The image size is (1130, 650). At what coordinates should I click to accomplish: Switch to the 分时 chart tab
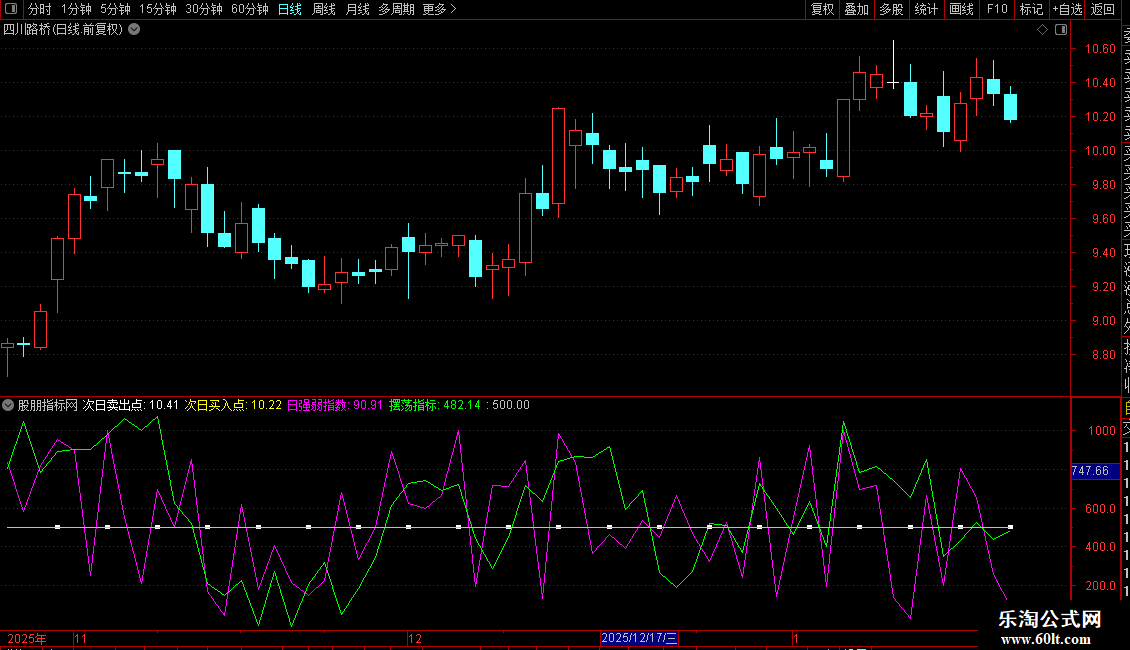point(39,9)
